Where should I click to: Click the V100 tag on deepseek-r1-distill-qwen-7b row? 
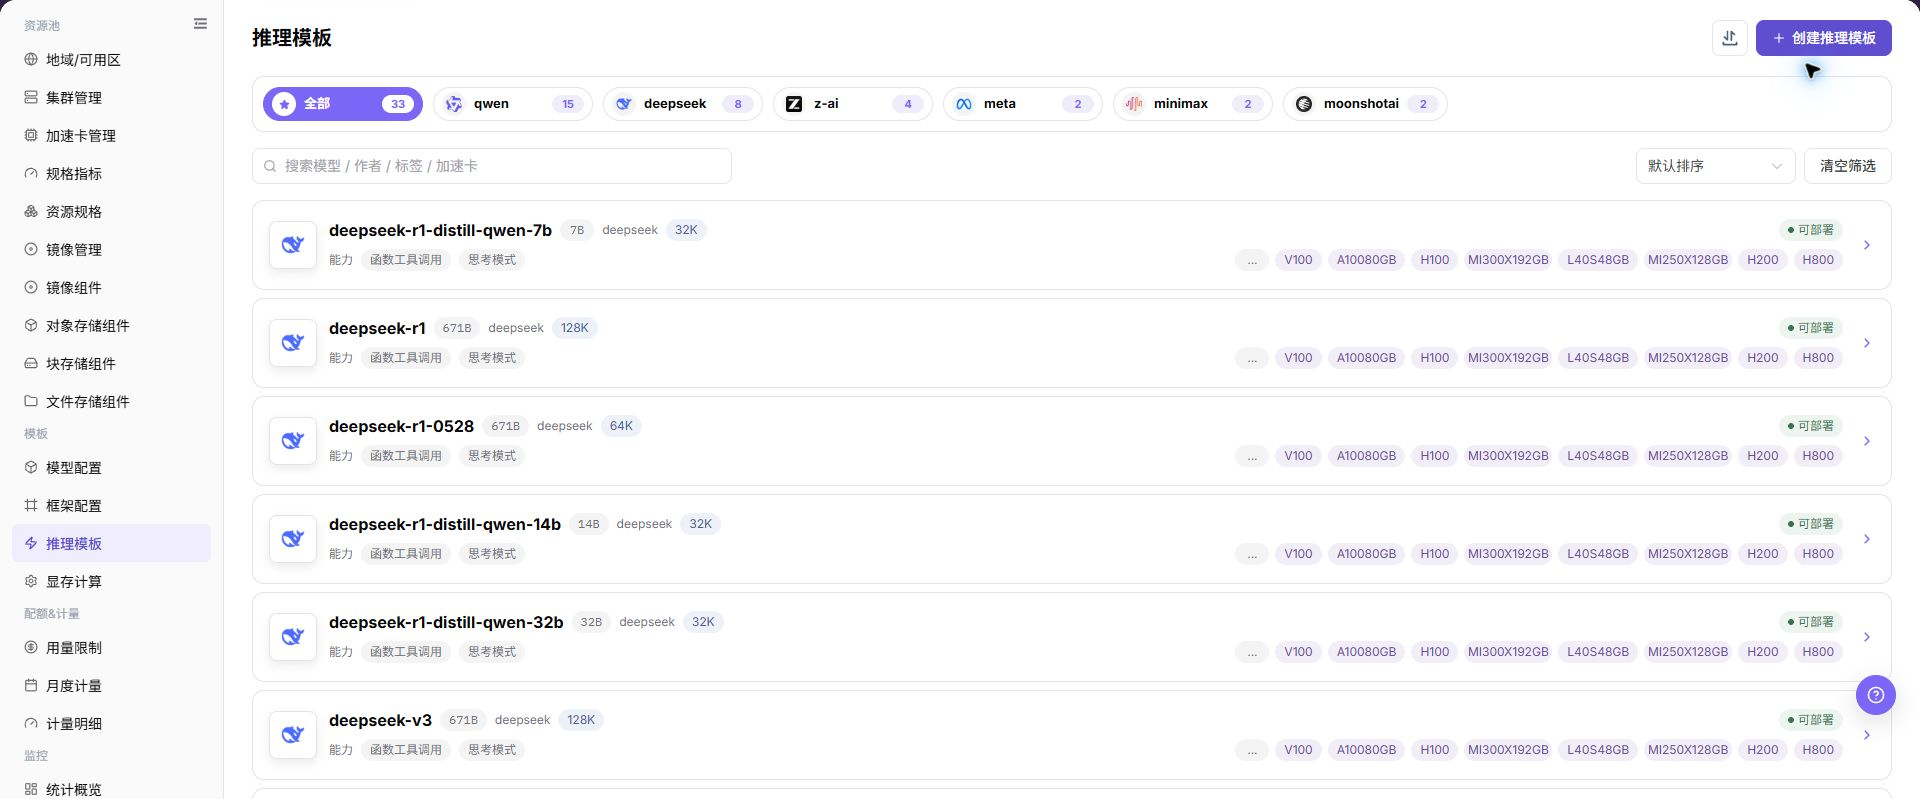1298,260
